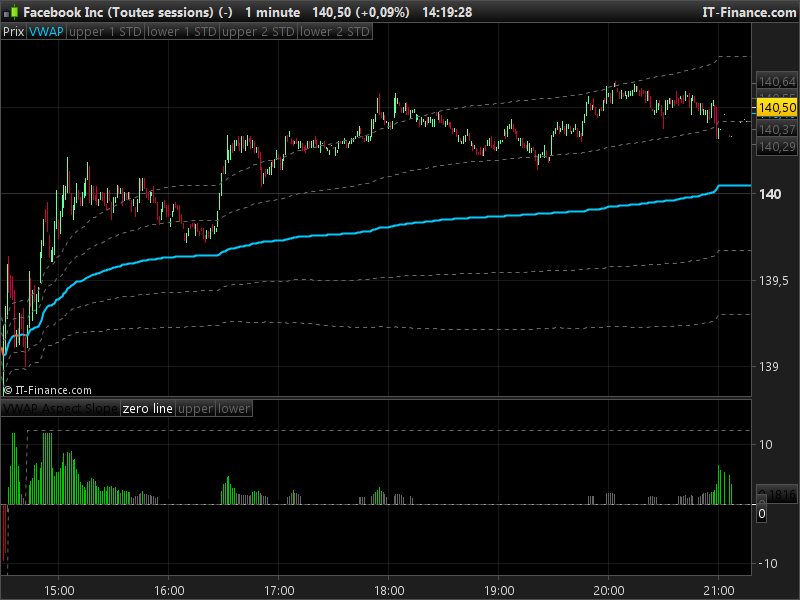Screen dimensions: 800x600
Task: Click the 20:00 time axis label
Action: (609, 591)
